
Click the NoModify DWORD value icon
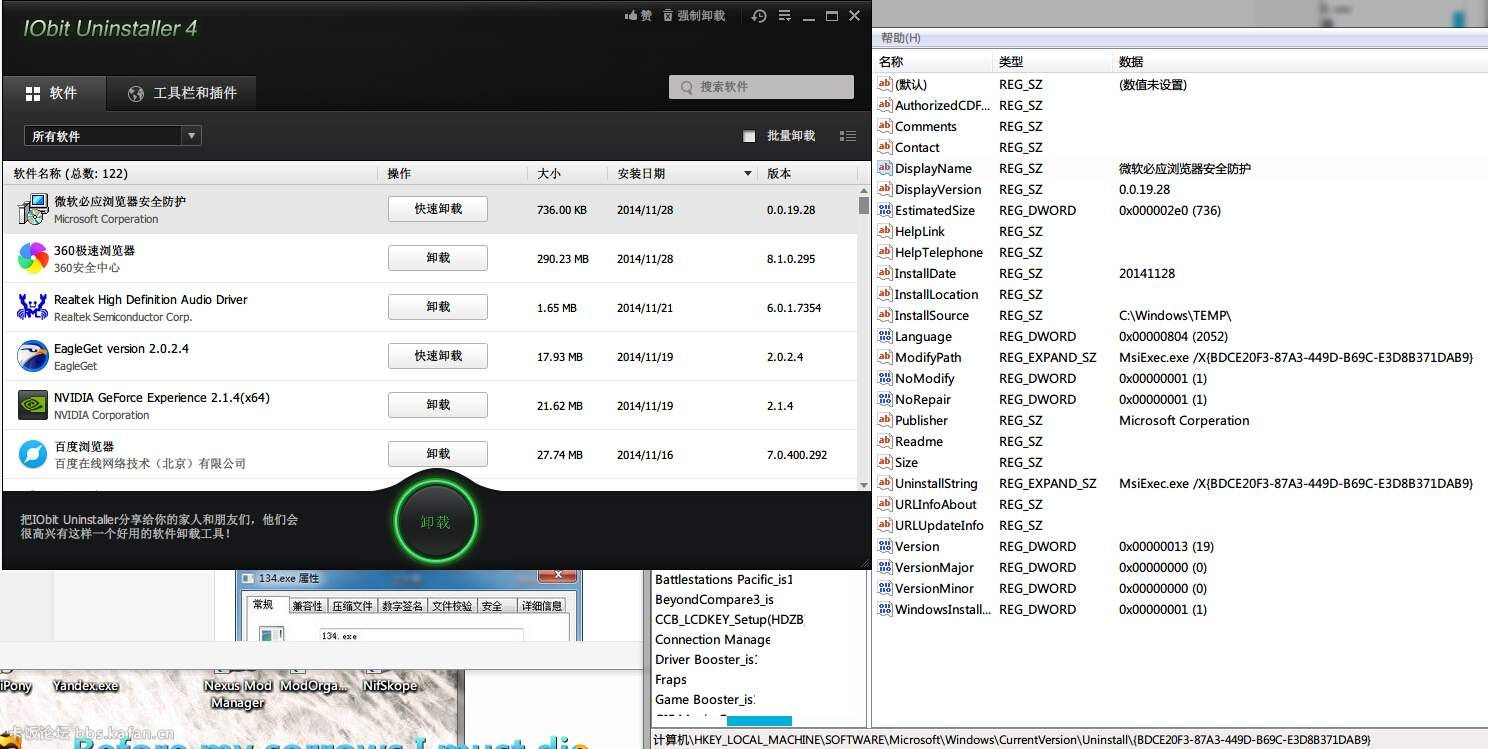tap(884, 378)
